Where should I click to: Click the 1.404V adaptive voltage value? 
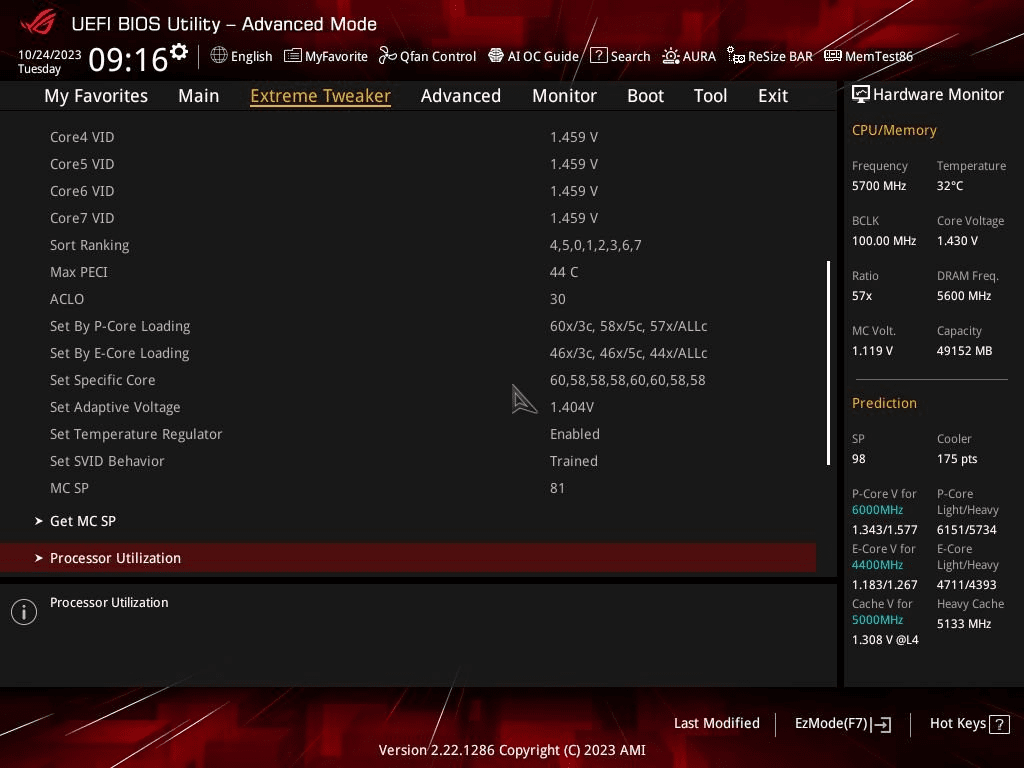tap(571, 408)
